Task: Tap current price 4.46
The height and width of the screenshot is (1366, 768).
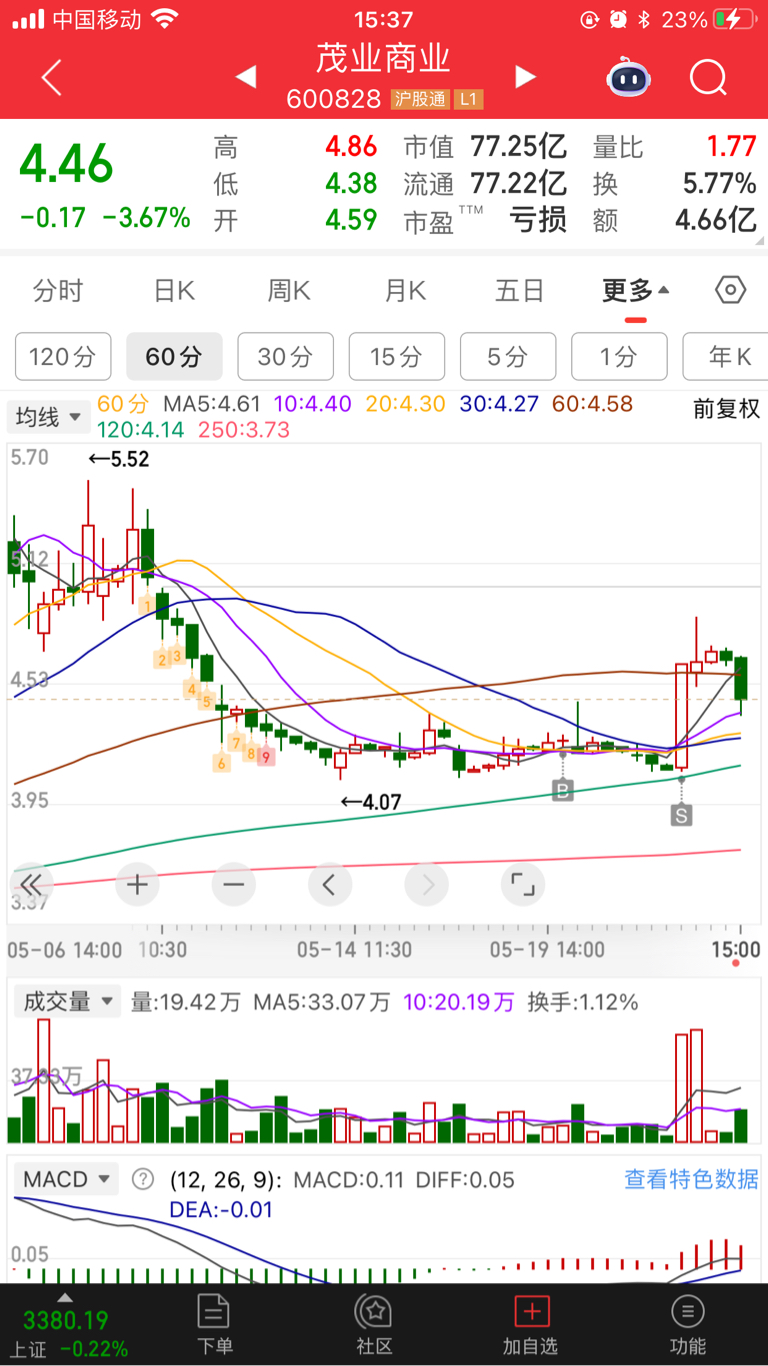Action: click(x=67, y=165)
